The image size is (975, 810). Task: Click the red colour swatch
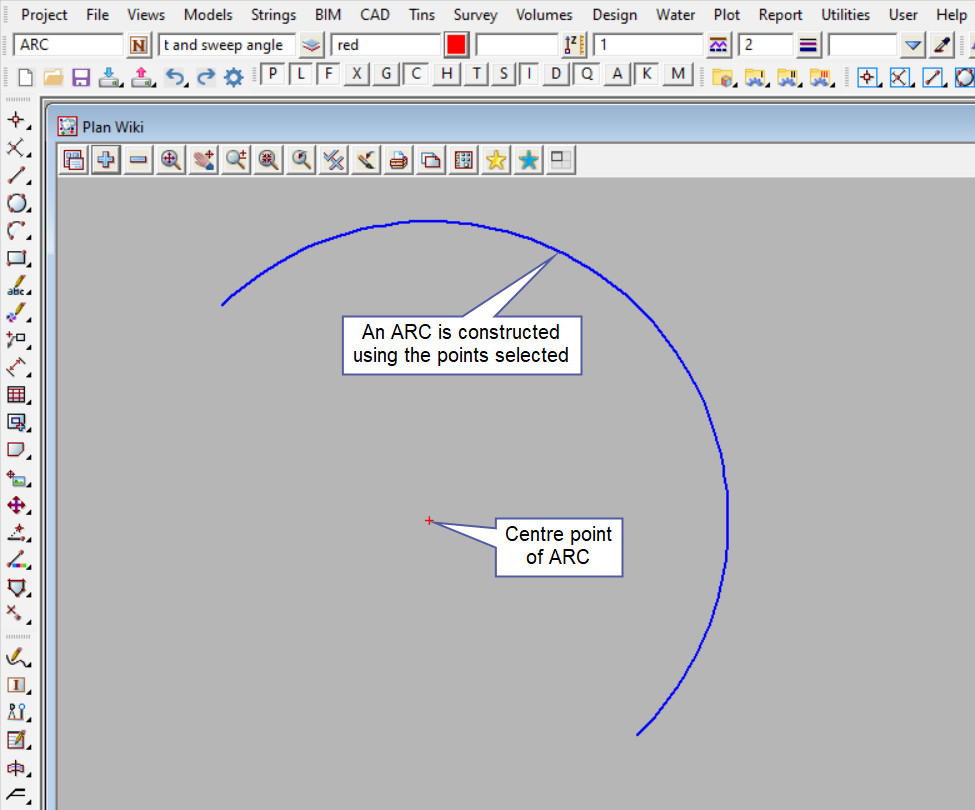coord(456,45)
